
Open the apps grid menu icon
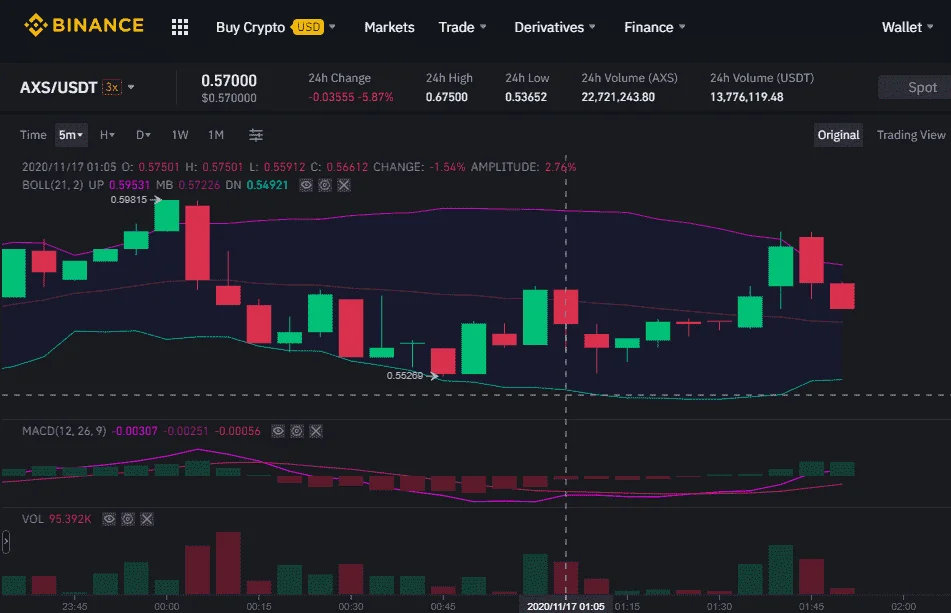pyautogui.click(x=180, y=27)
